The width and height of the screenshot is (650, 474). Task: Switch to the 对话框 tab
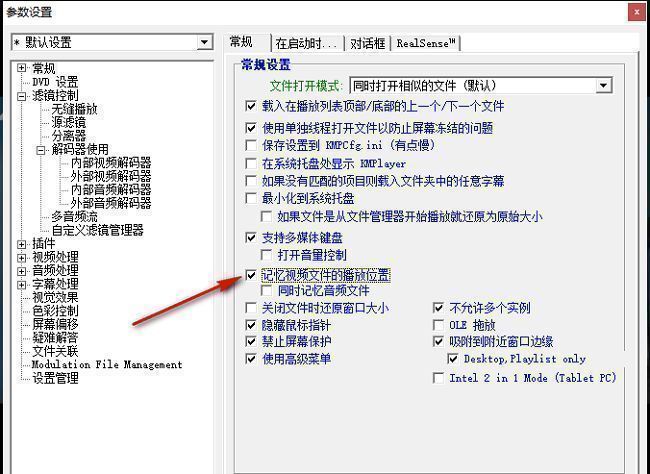[x=367, y=43]
